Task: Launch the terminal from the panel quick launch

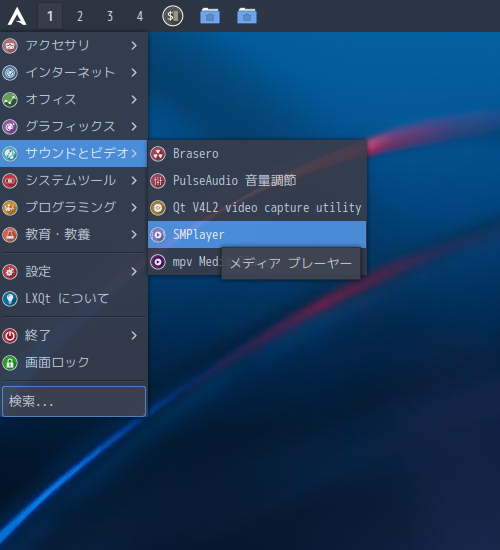Action: pyautogui.click(x=172, y=16)
